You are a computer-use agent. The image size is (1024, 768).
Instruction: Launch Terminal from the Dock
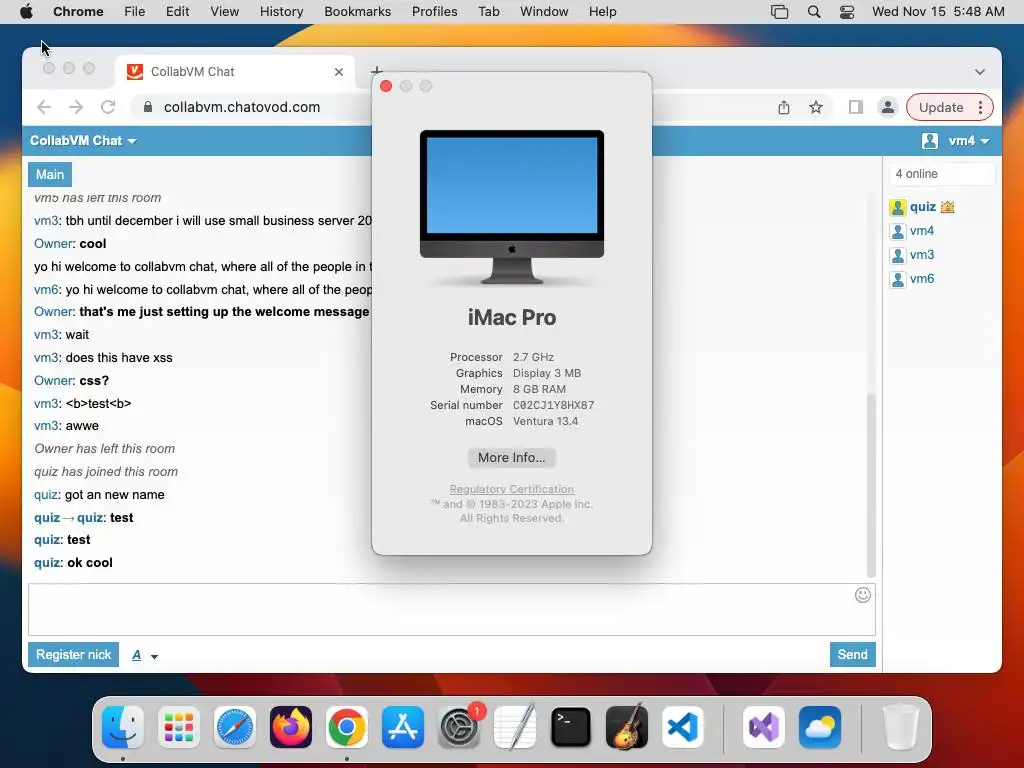click(571, 727)
